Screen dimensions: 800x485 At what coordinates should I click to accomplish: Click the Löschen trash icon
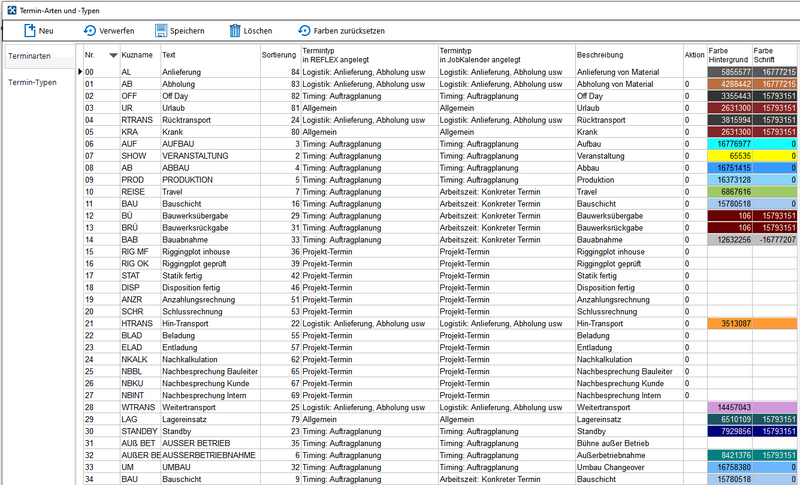click(x=235, y=31)
